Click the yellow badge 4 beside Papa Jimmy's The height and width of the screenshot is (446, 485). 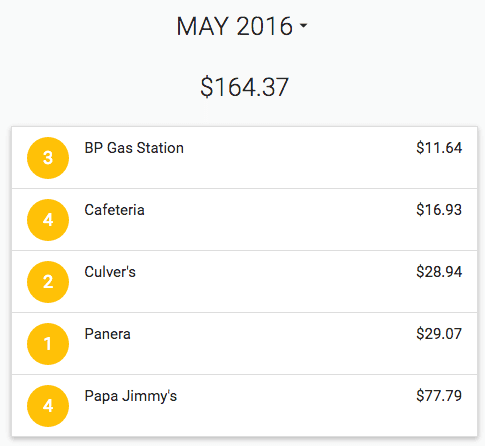pyautogui.click(x=48, y=406)
